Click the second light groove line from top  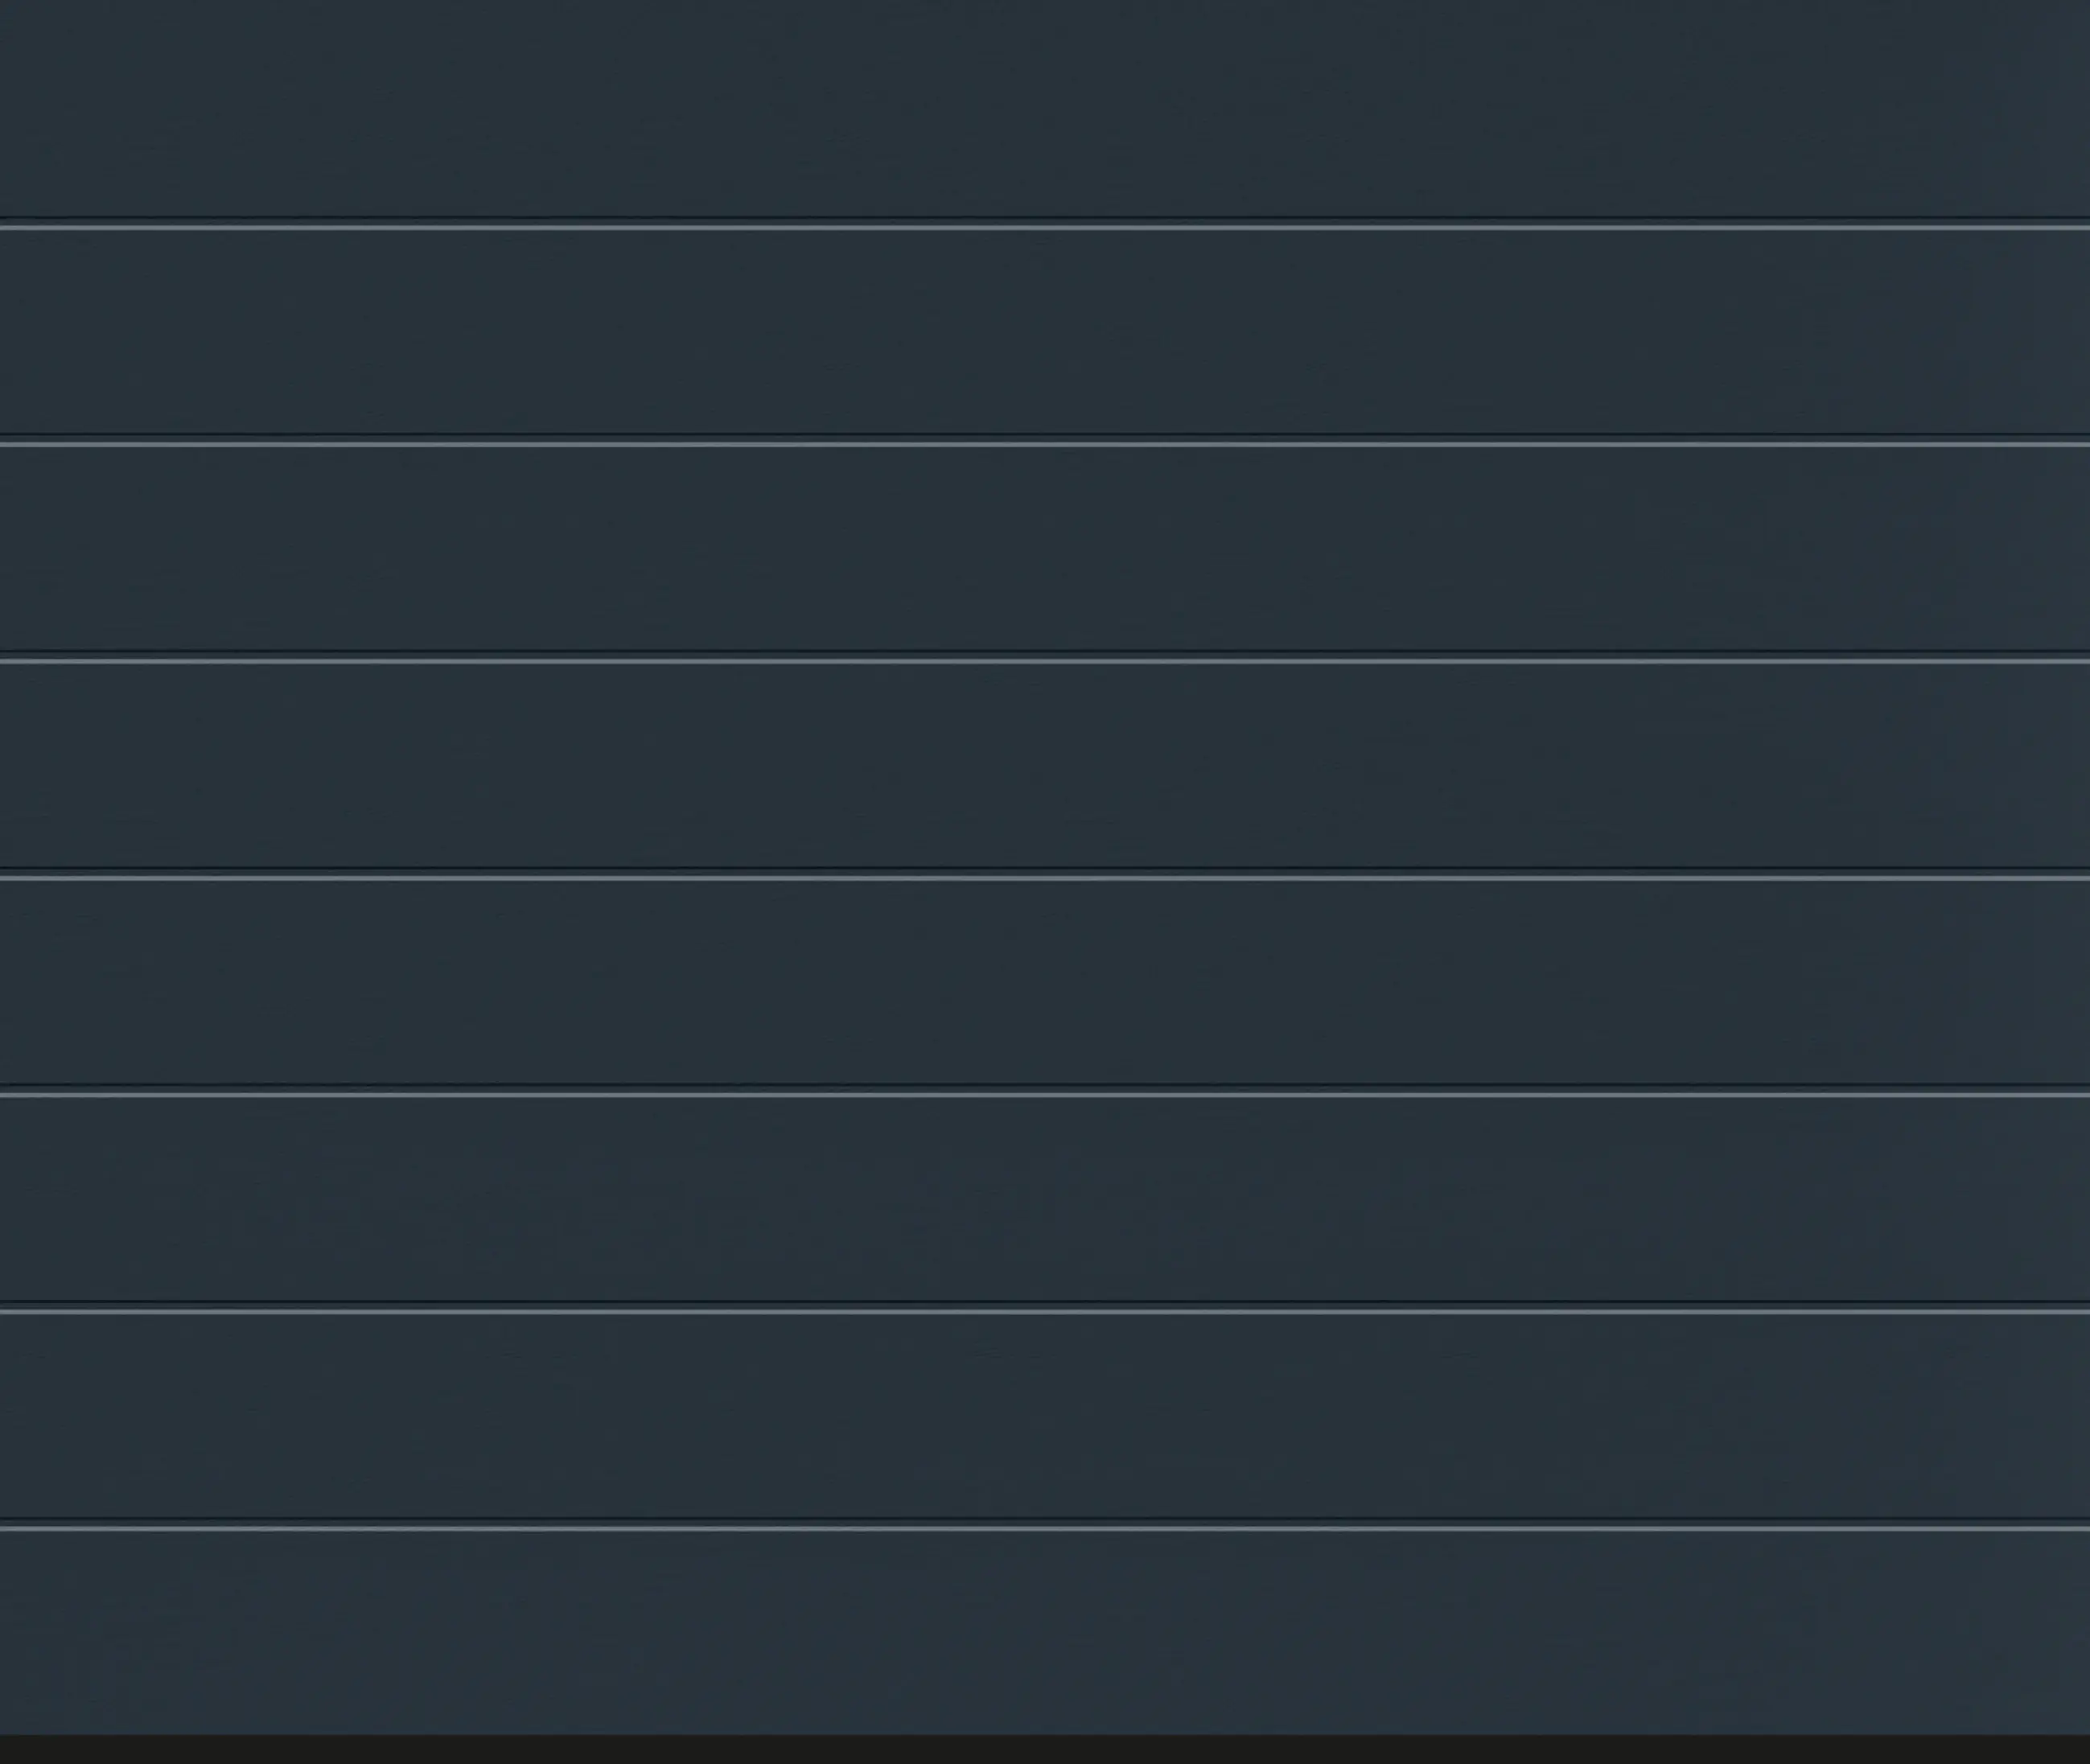[x=1045, y=444]
